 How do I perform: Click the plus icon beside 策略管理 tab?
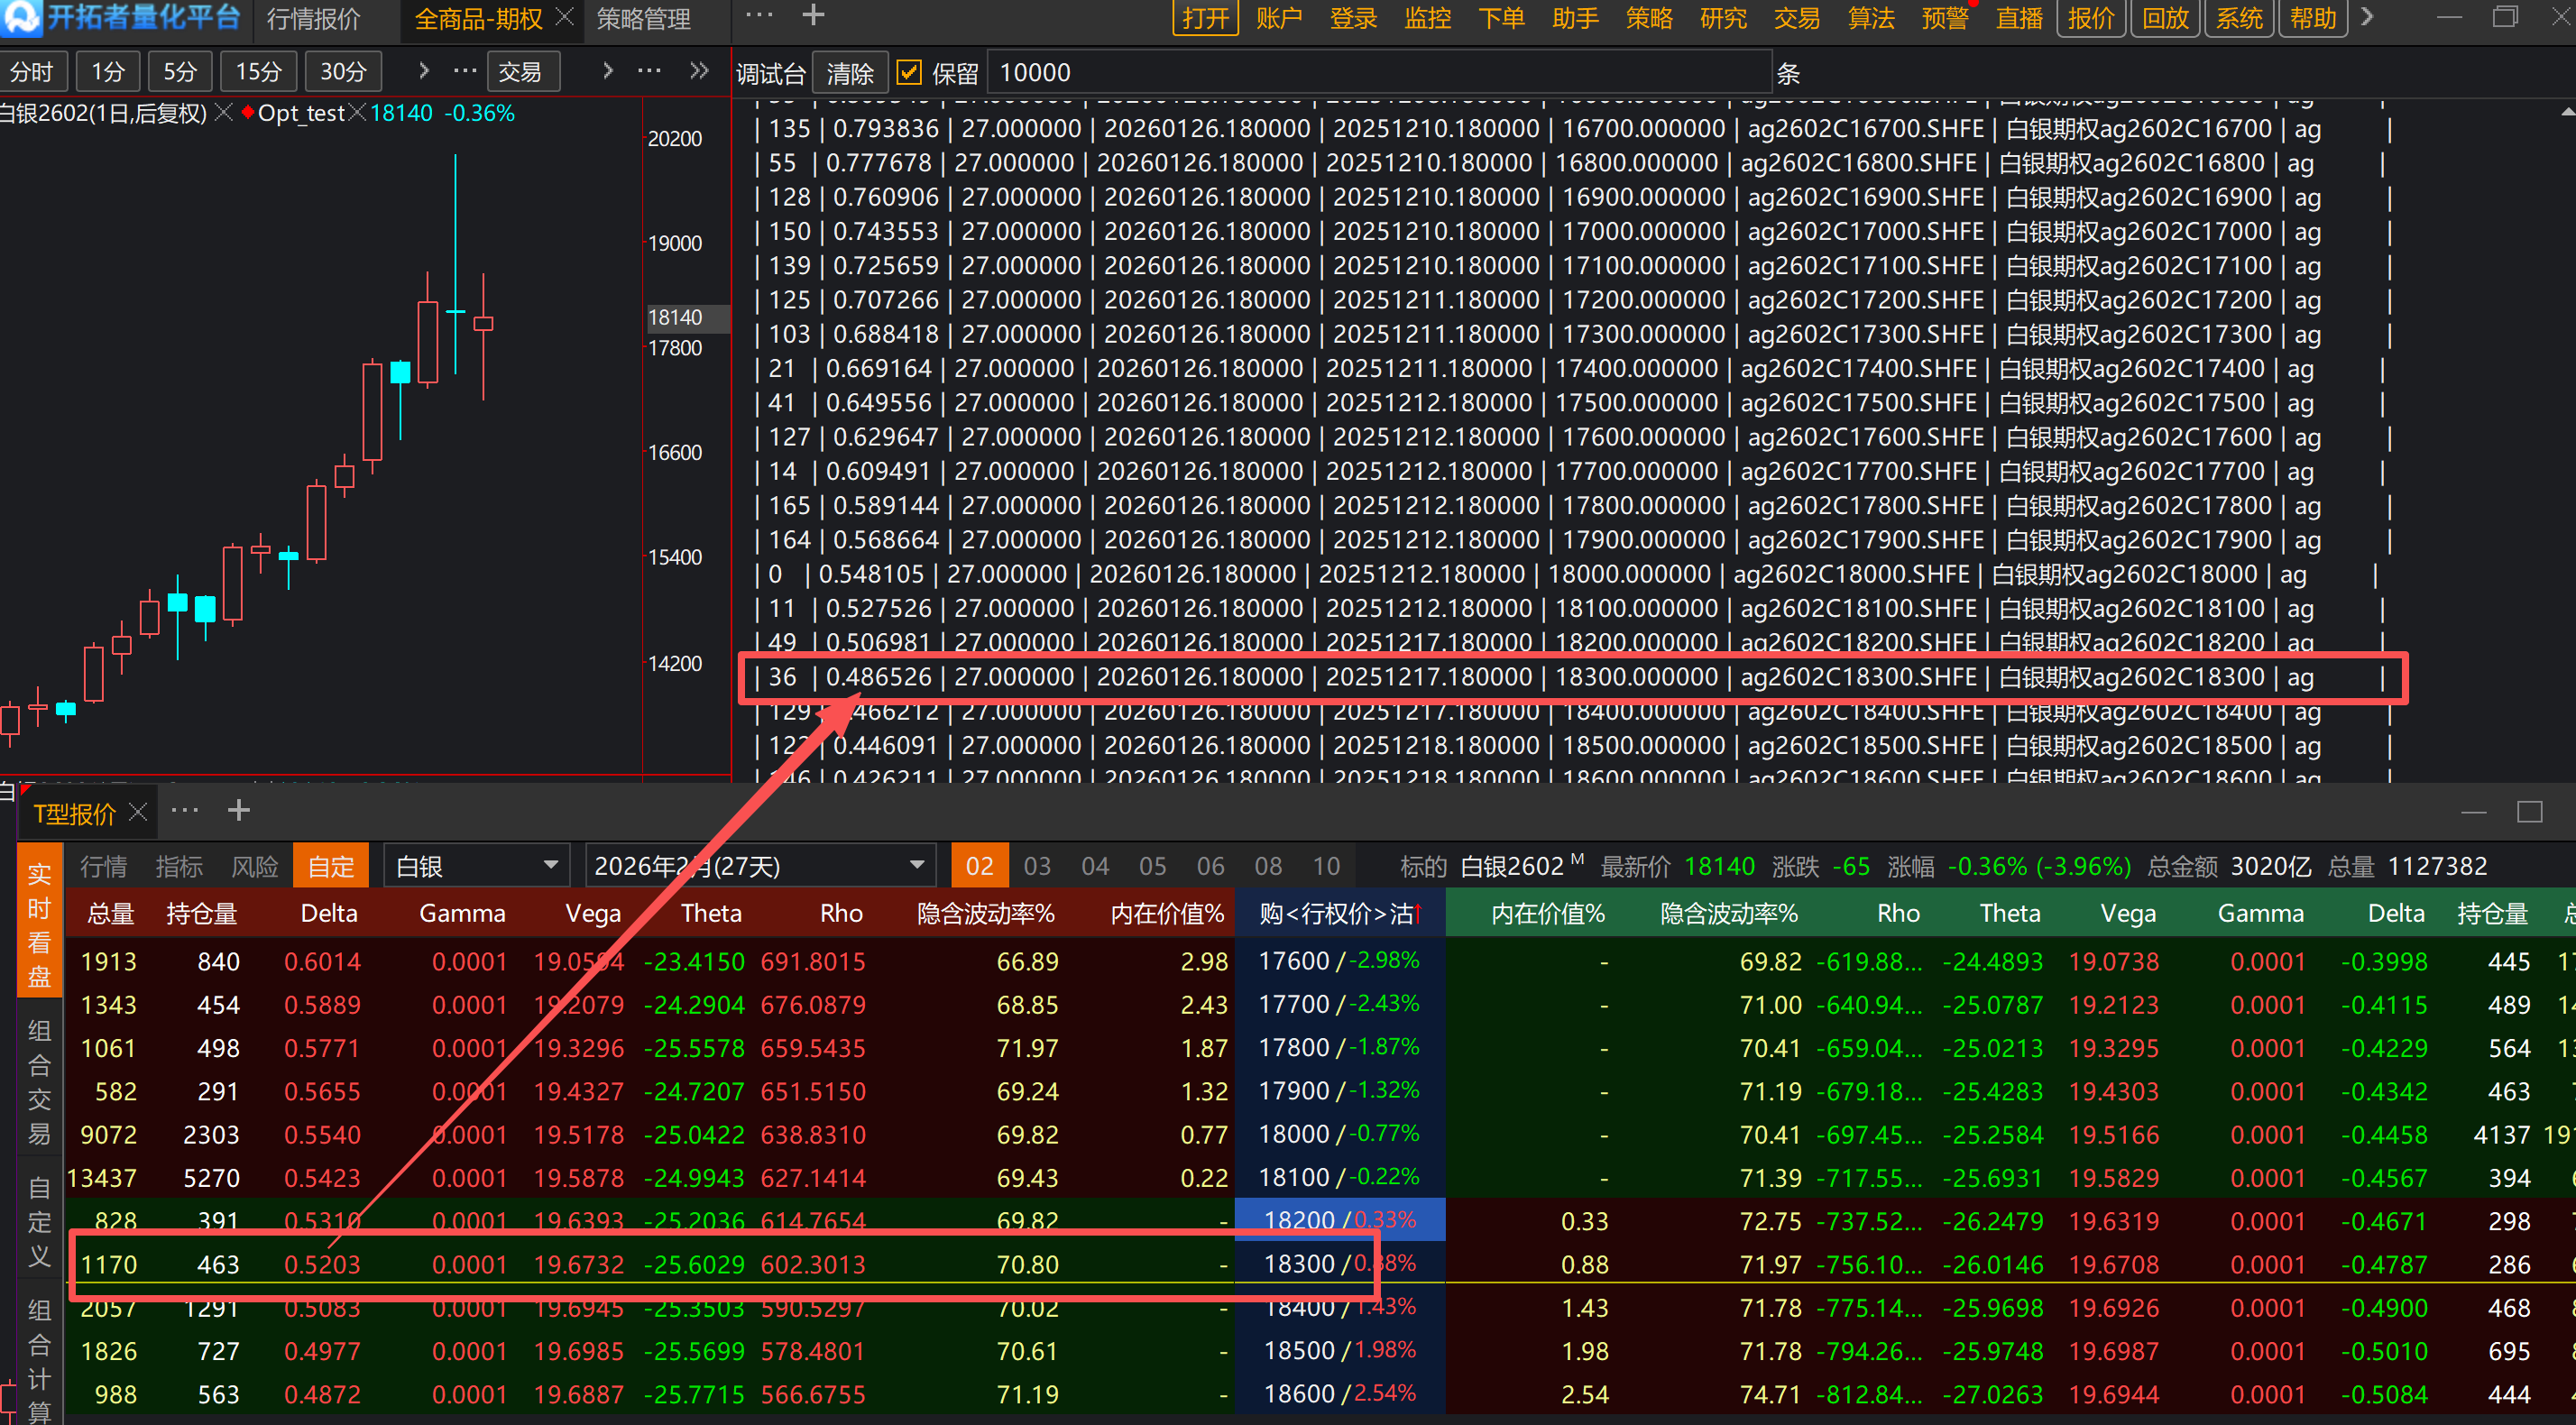tap(813, 16)
